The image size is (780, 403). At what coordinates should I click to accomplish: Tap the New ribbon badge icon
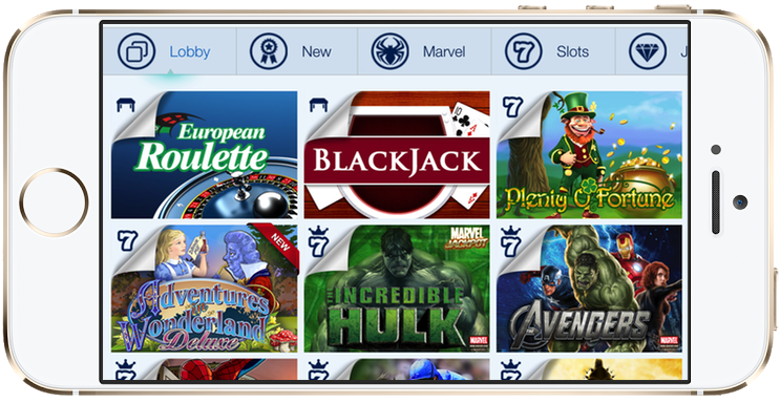(x=269, y=51)
